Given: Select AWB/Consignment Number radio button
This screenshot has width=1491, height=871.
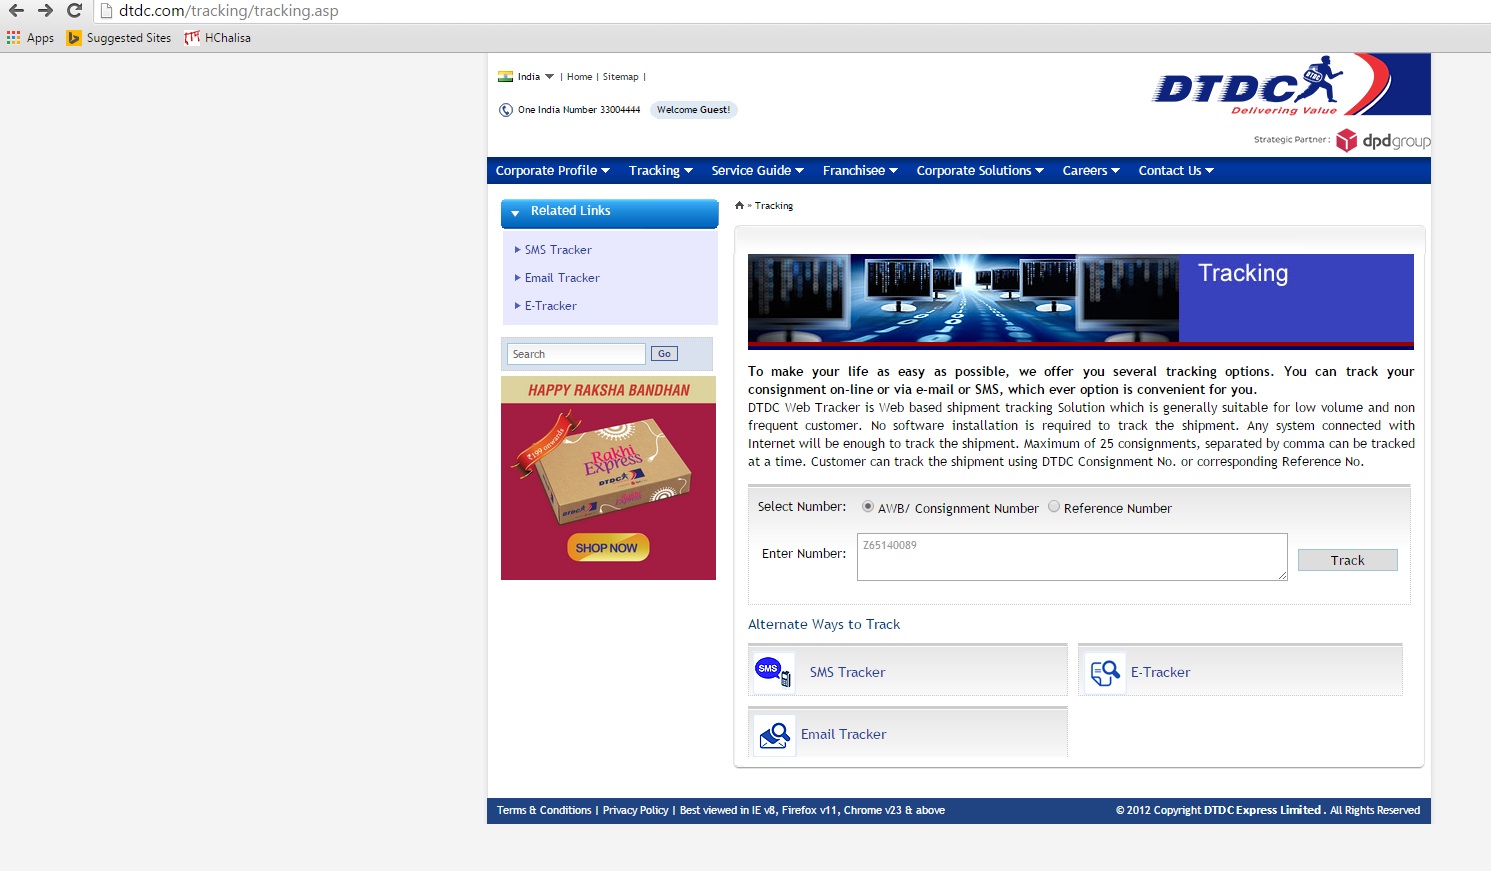Looking at the screenshot, I should coord(867,507).
